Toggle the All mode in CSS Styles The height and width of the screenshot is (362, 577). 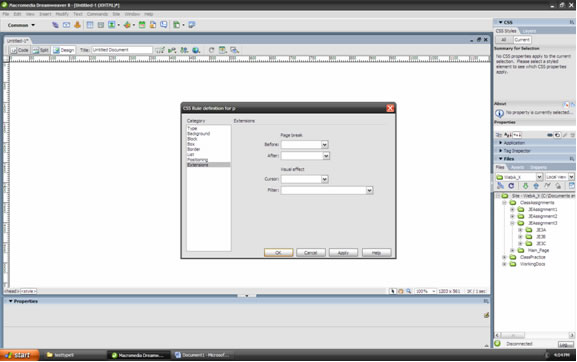pos(504,40)
